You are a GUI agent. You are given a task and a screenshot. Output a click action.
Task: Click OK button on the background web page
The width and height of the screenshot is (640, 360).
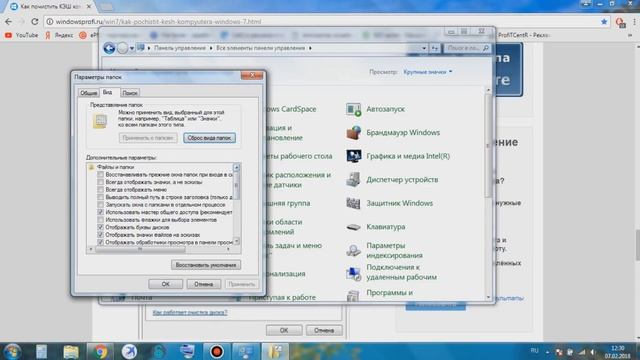(x=284, y=330)
